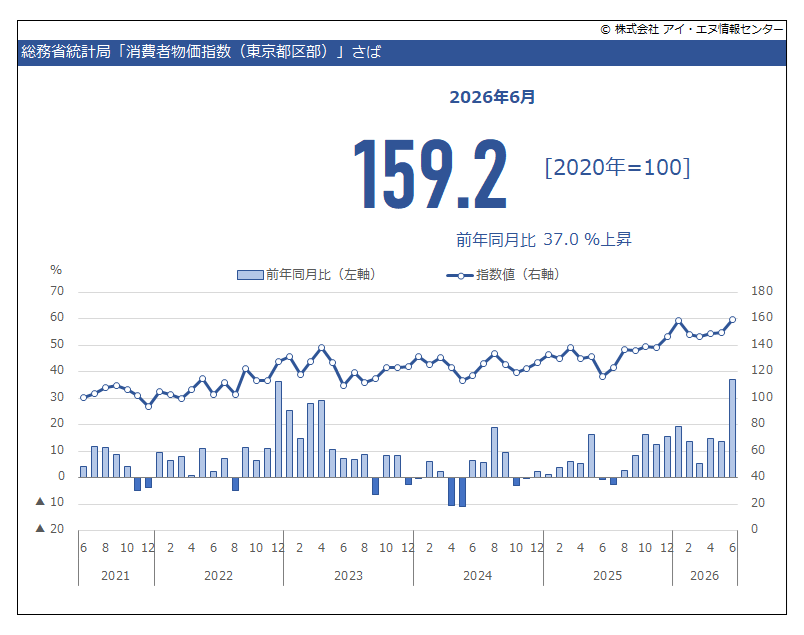Click the 2021 year label

(115, 576)
